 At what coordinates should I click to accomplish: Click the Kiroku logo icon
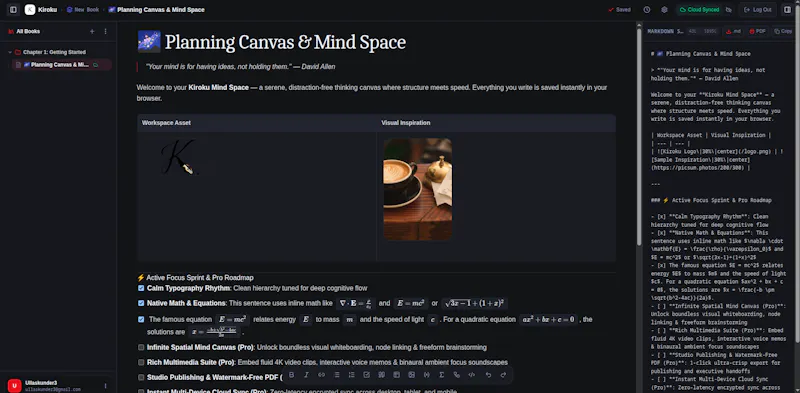pyautogui.click(x=30, y=10)
